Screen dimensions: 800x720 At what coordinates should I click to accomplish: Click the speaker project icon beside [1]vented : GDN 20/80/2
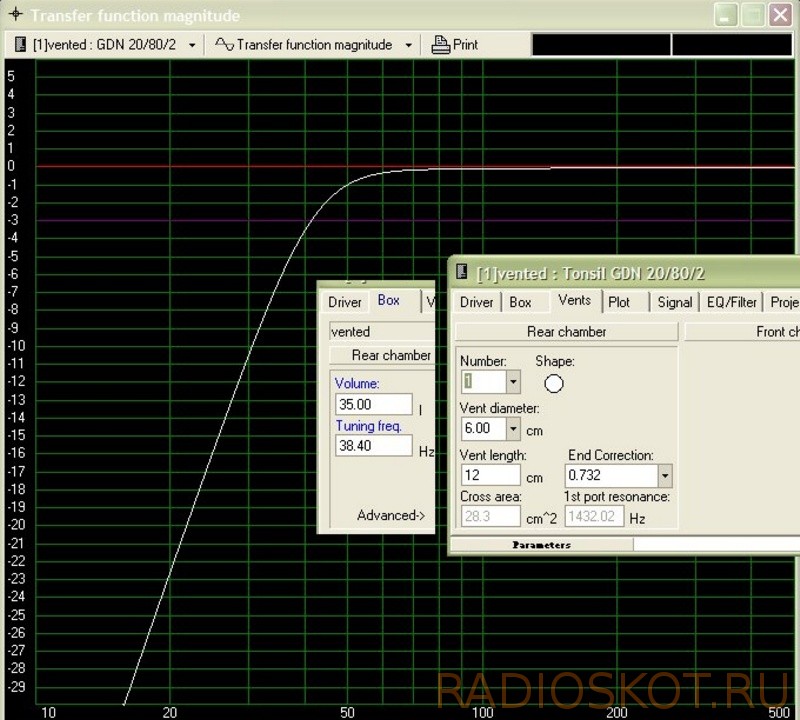[x=20, y=44]
